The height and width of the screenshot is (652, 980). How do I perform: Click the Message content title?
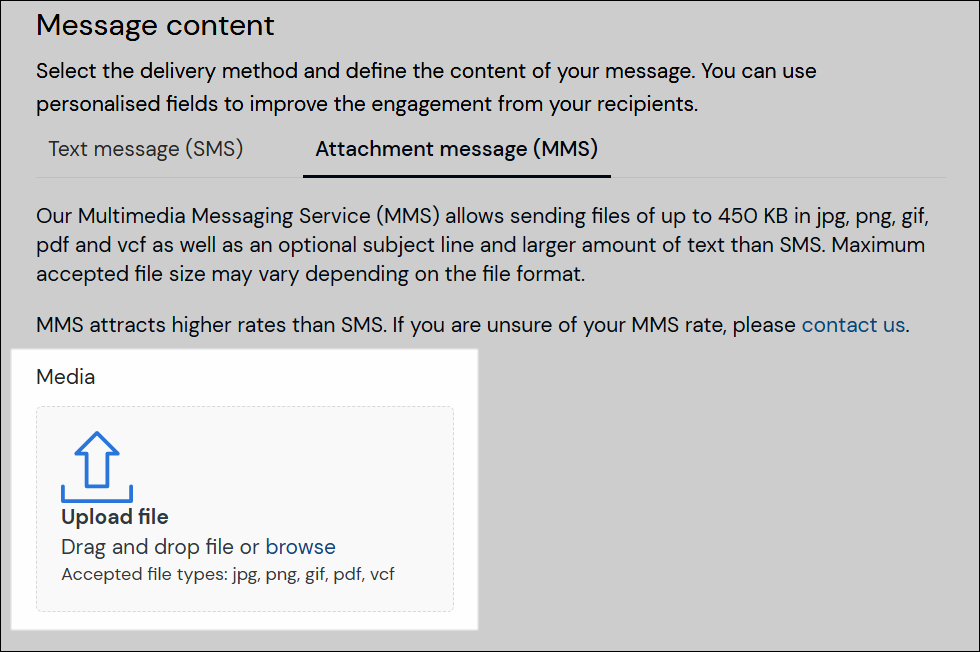tap(155, 25)
